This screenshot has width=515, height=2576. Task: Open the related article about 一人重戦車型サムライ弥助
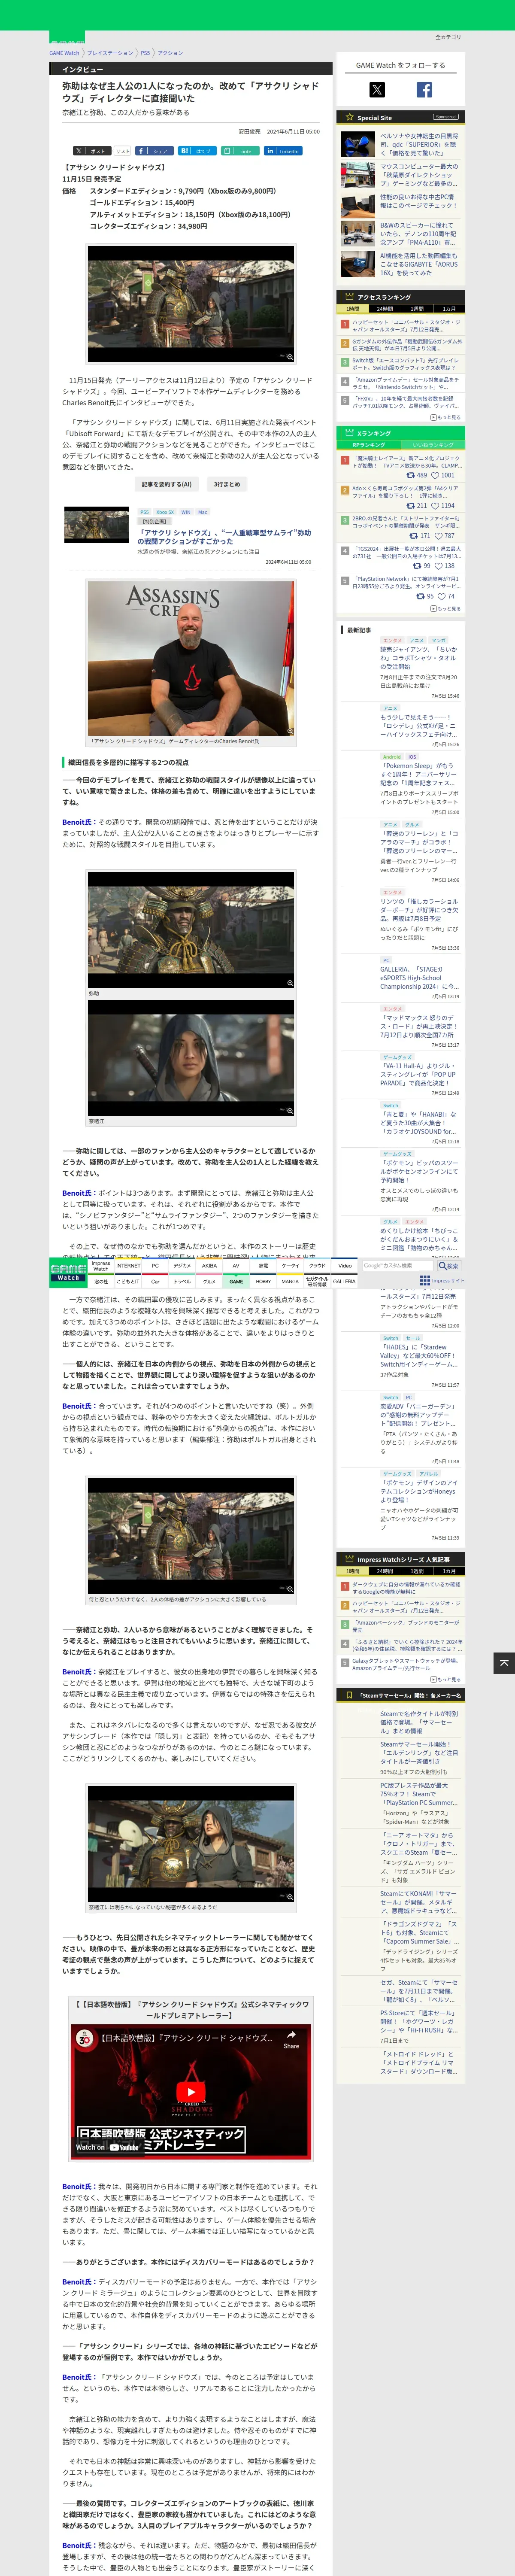click(x=224, y=537)
